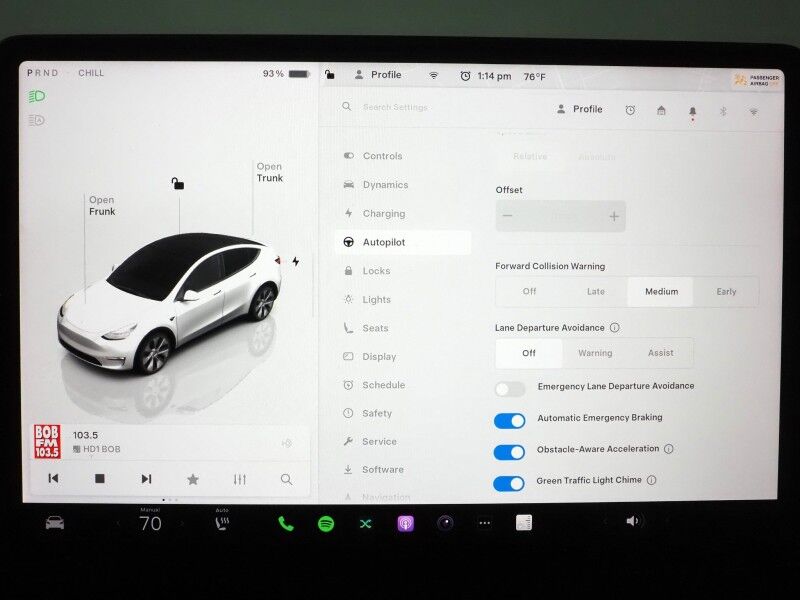800x600 pixels.
Task: Tap Open Trunk on the car view
Action: point(268,172)
